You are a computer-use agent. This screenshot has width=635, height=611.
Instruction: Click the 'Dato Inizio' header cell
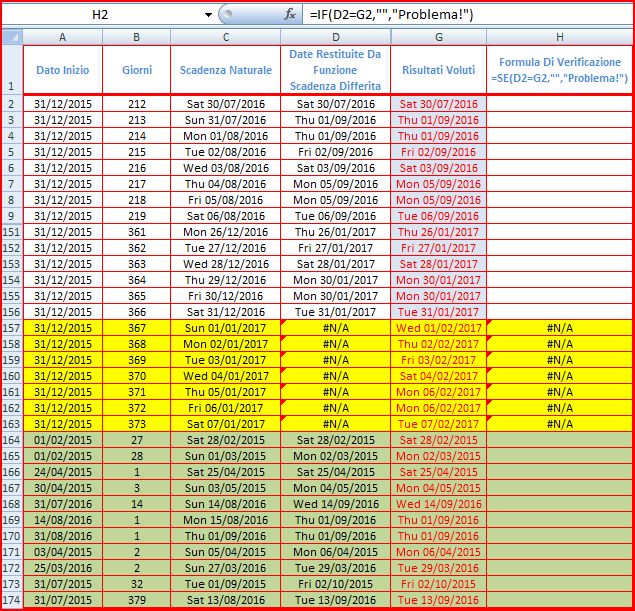tap(63, 70)
